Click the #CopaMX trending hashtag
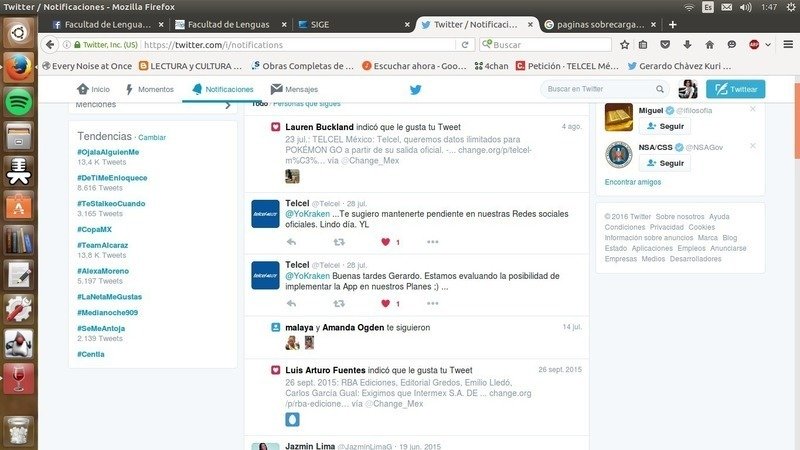 [x=96, y=228]
